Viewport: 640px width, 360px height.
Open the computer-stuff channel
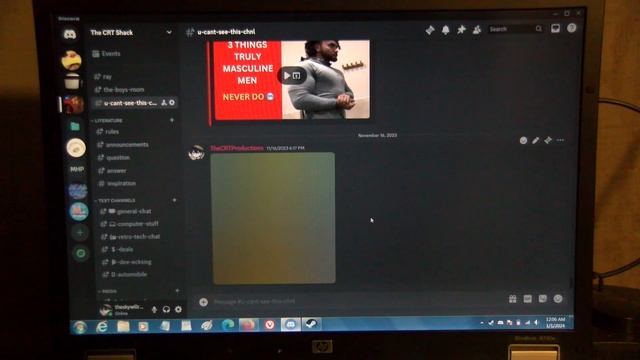click(130, 224)
